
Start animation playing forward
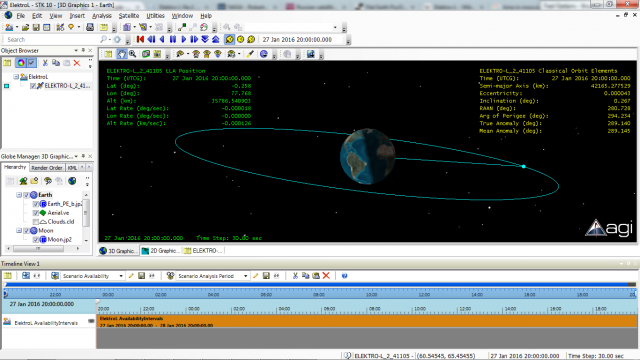[x=183, y=39]
